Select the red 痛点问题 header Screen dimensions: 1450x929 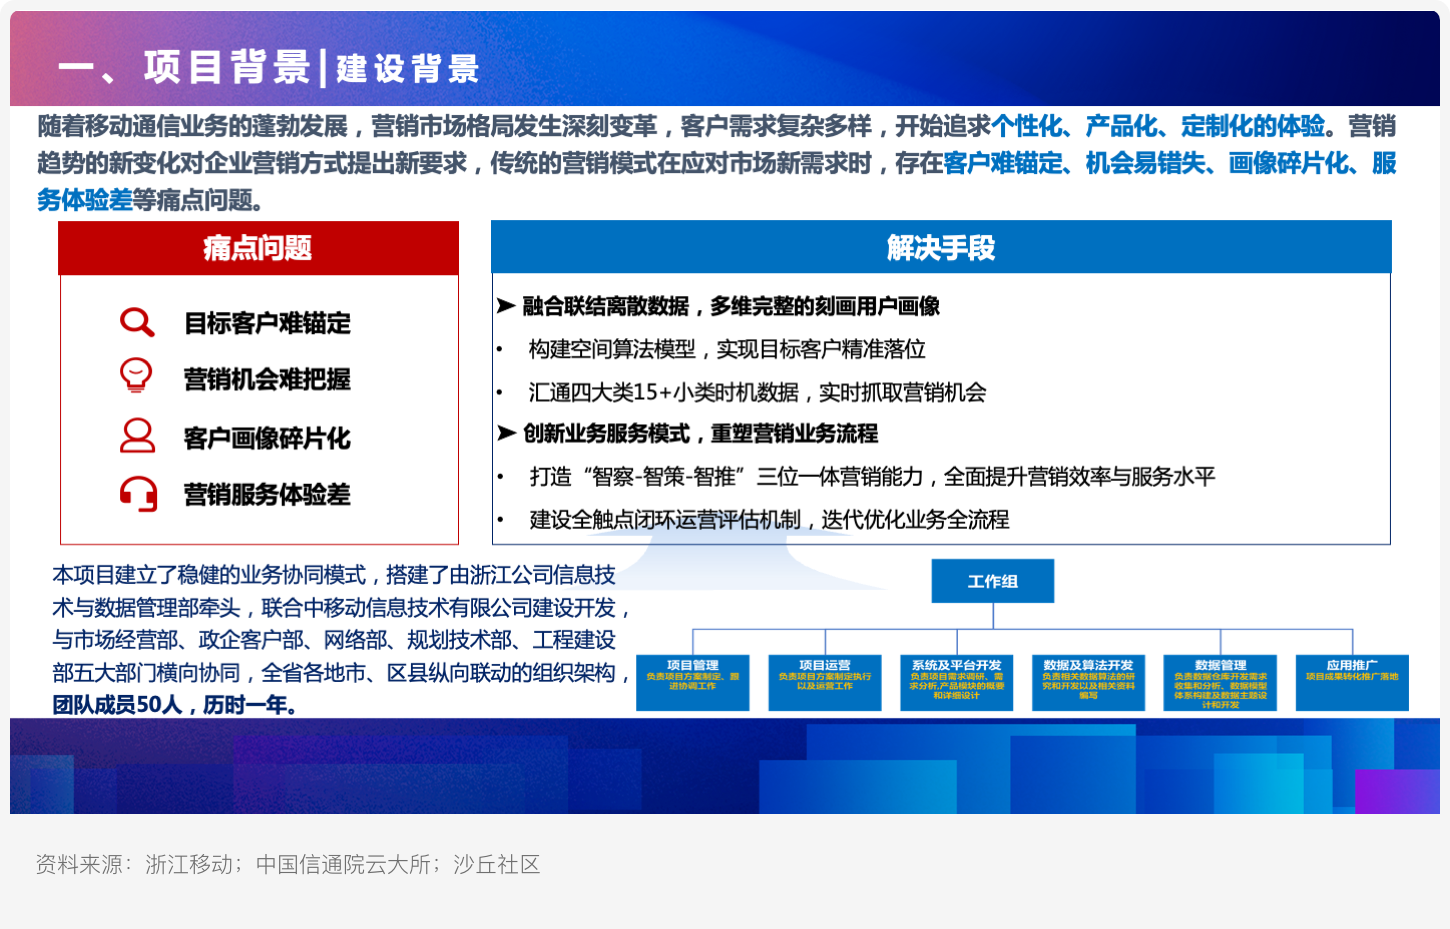click(258, 248)
